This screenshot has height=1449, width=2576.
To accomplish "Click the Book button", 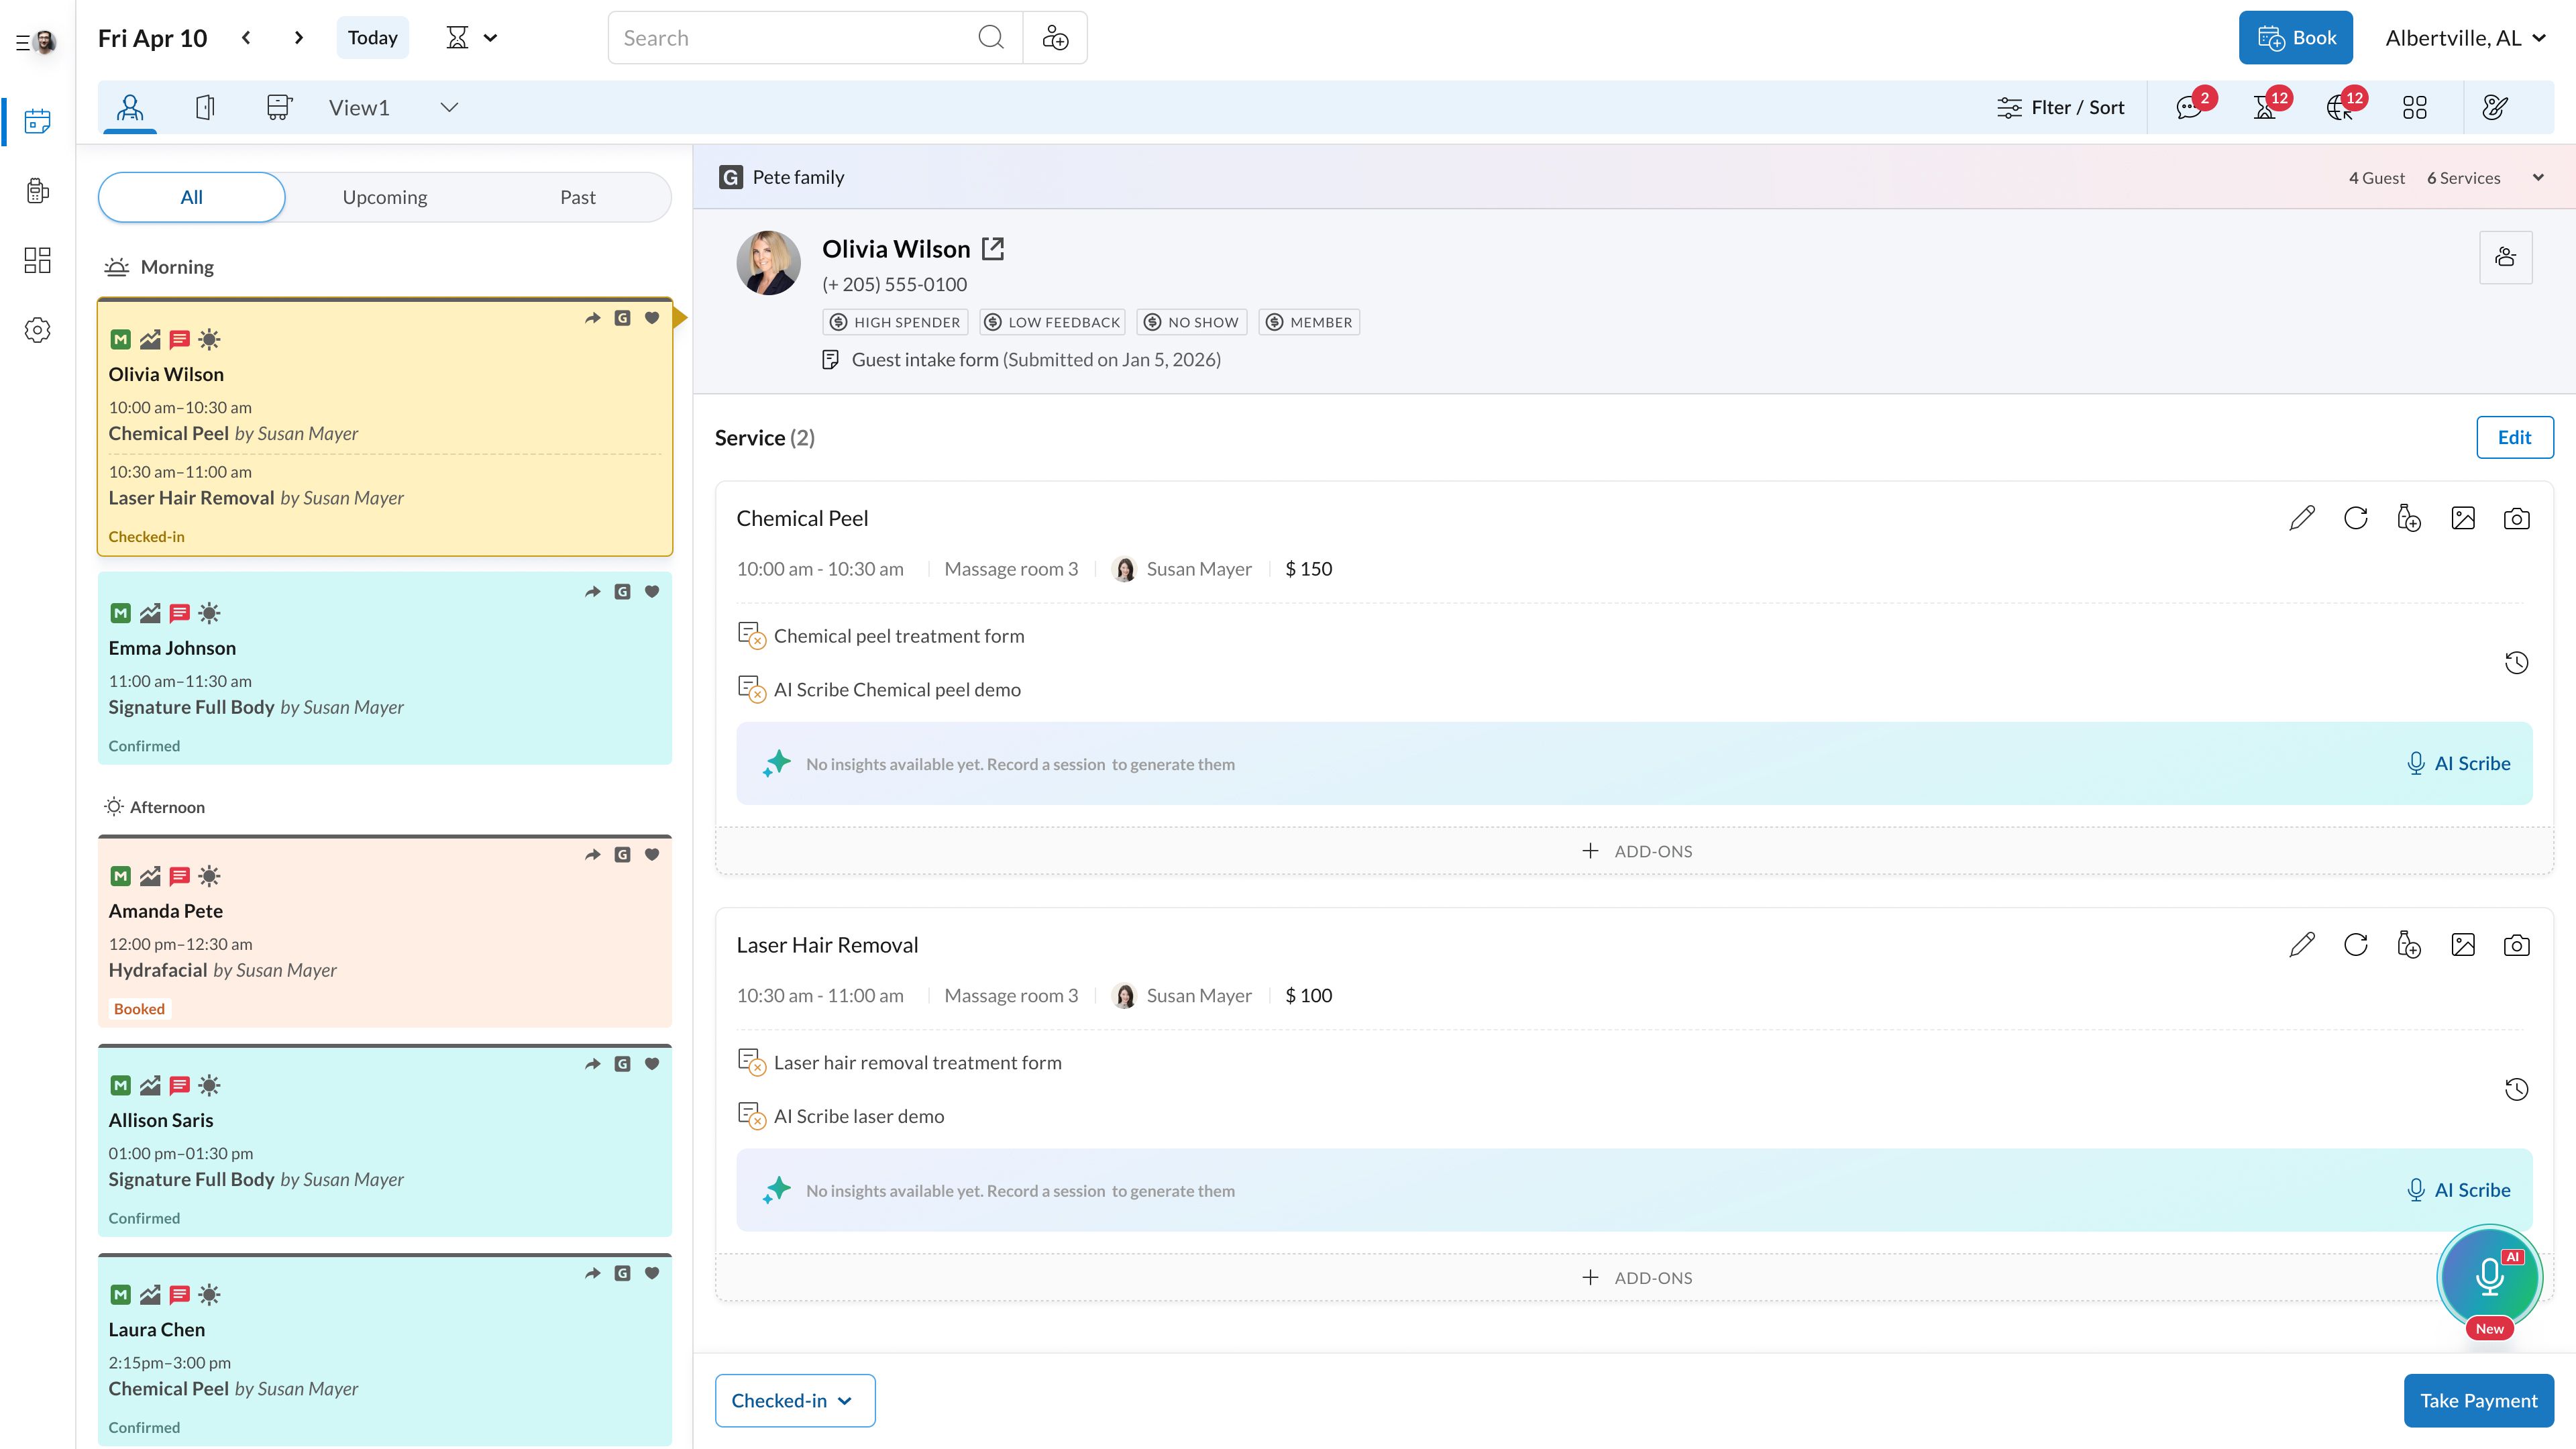I will 2295,38.
